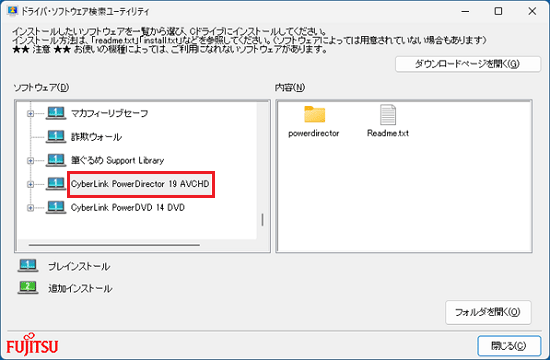The image size is (550, 360).
Task: Select CyberLink PowerDVD 14 DVD entry
Action: coord(128,207)
